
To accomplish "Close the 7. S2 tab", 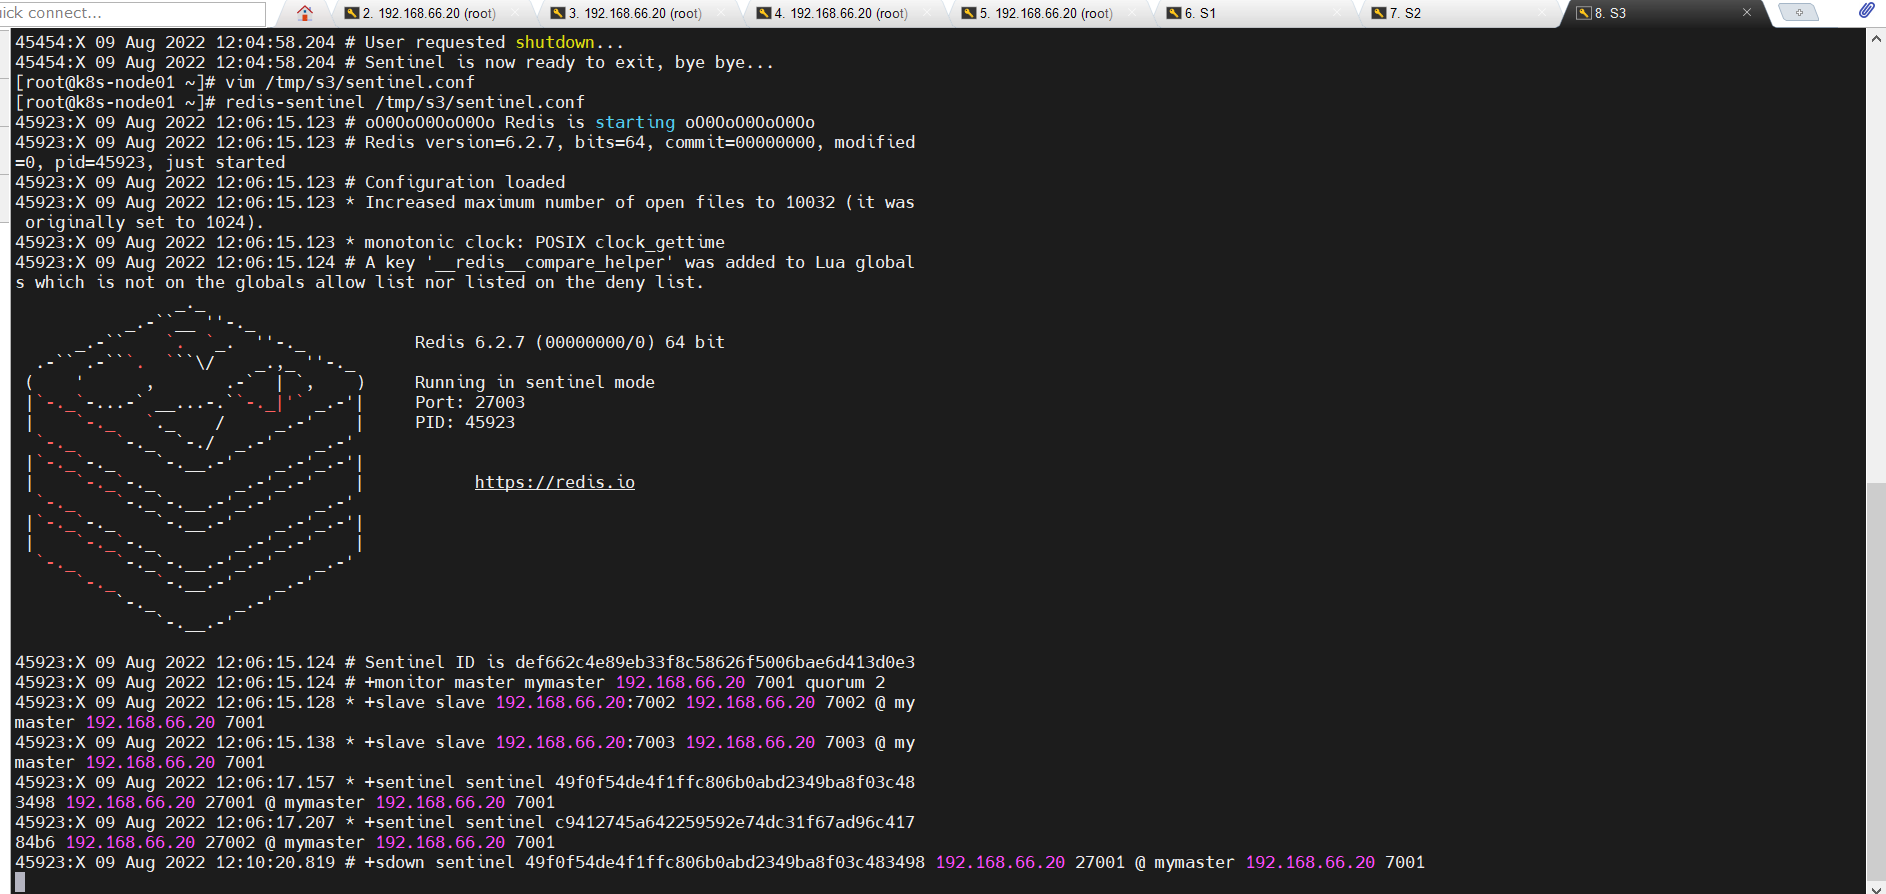I will [x=1543, y=13].
